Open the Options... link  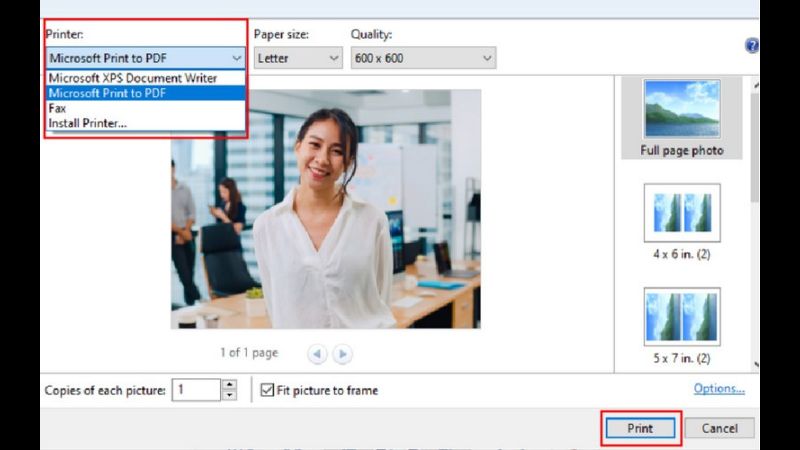[x=719, y=388]
